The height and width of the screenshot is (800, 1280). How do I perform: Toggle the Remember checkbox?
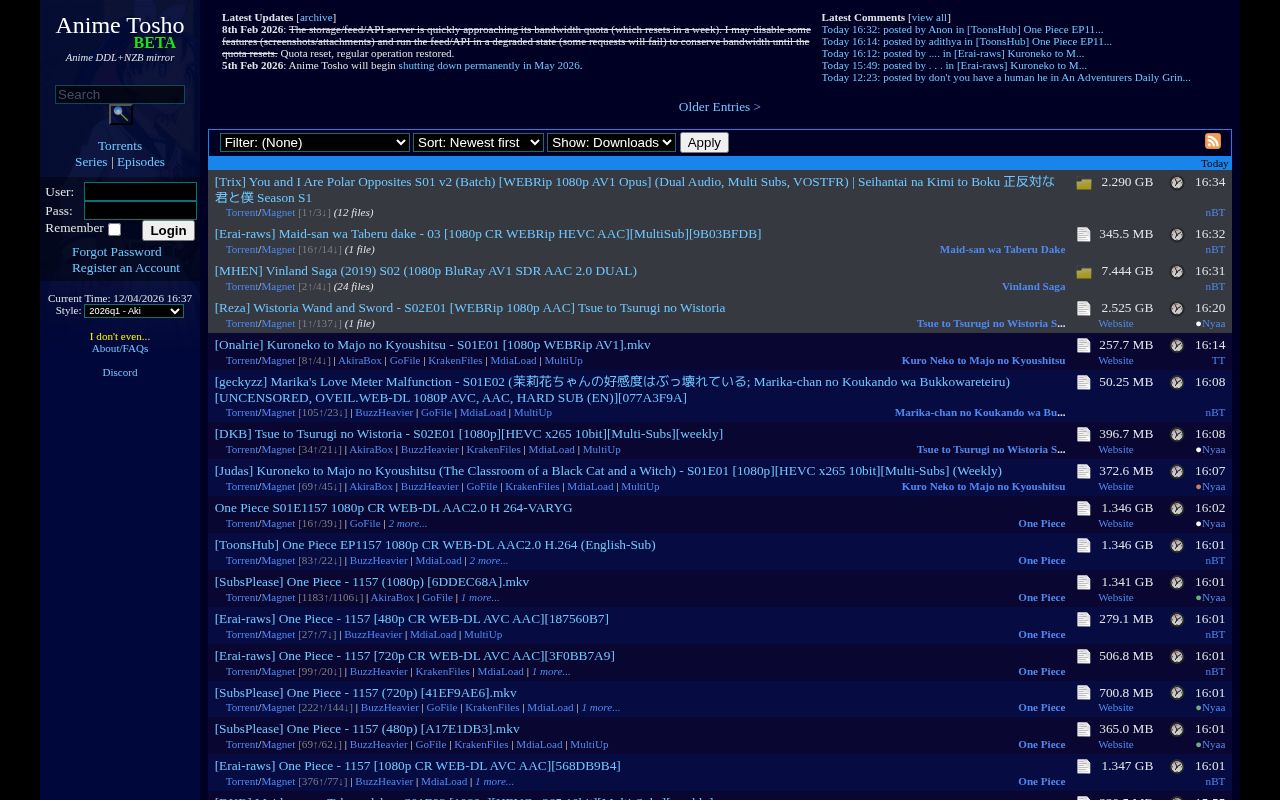coord(114,229)
